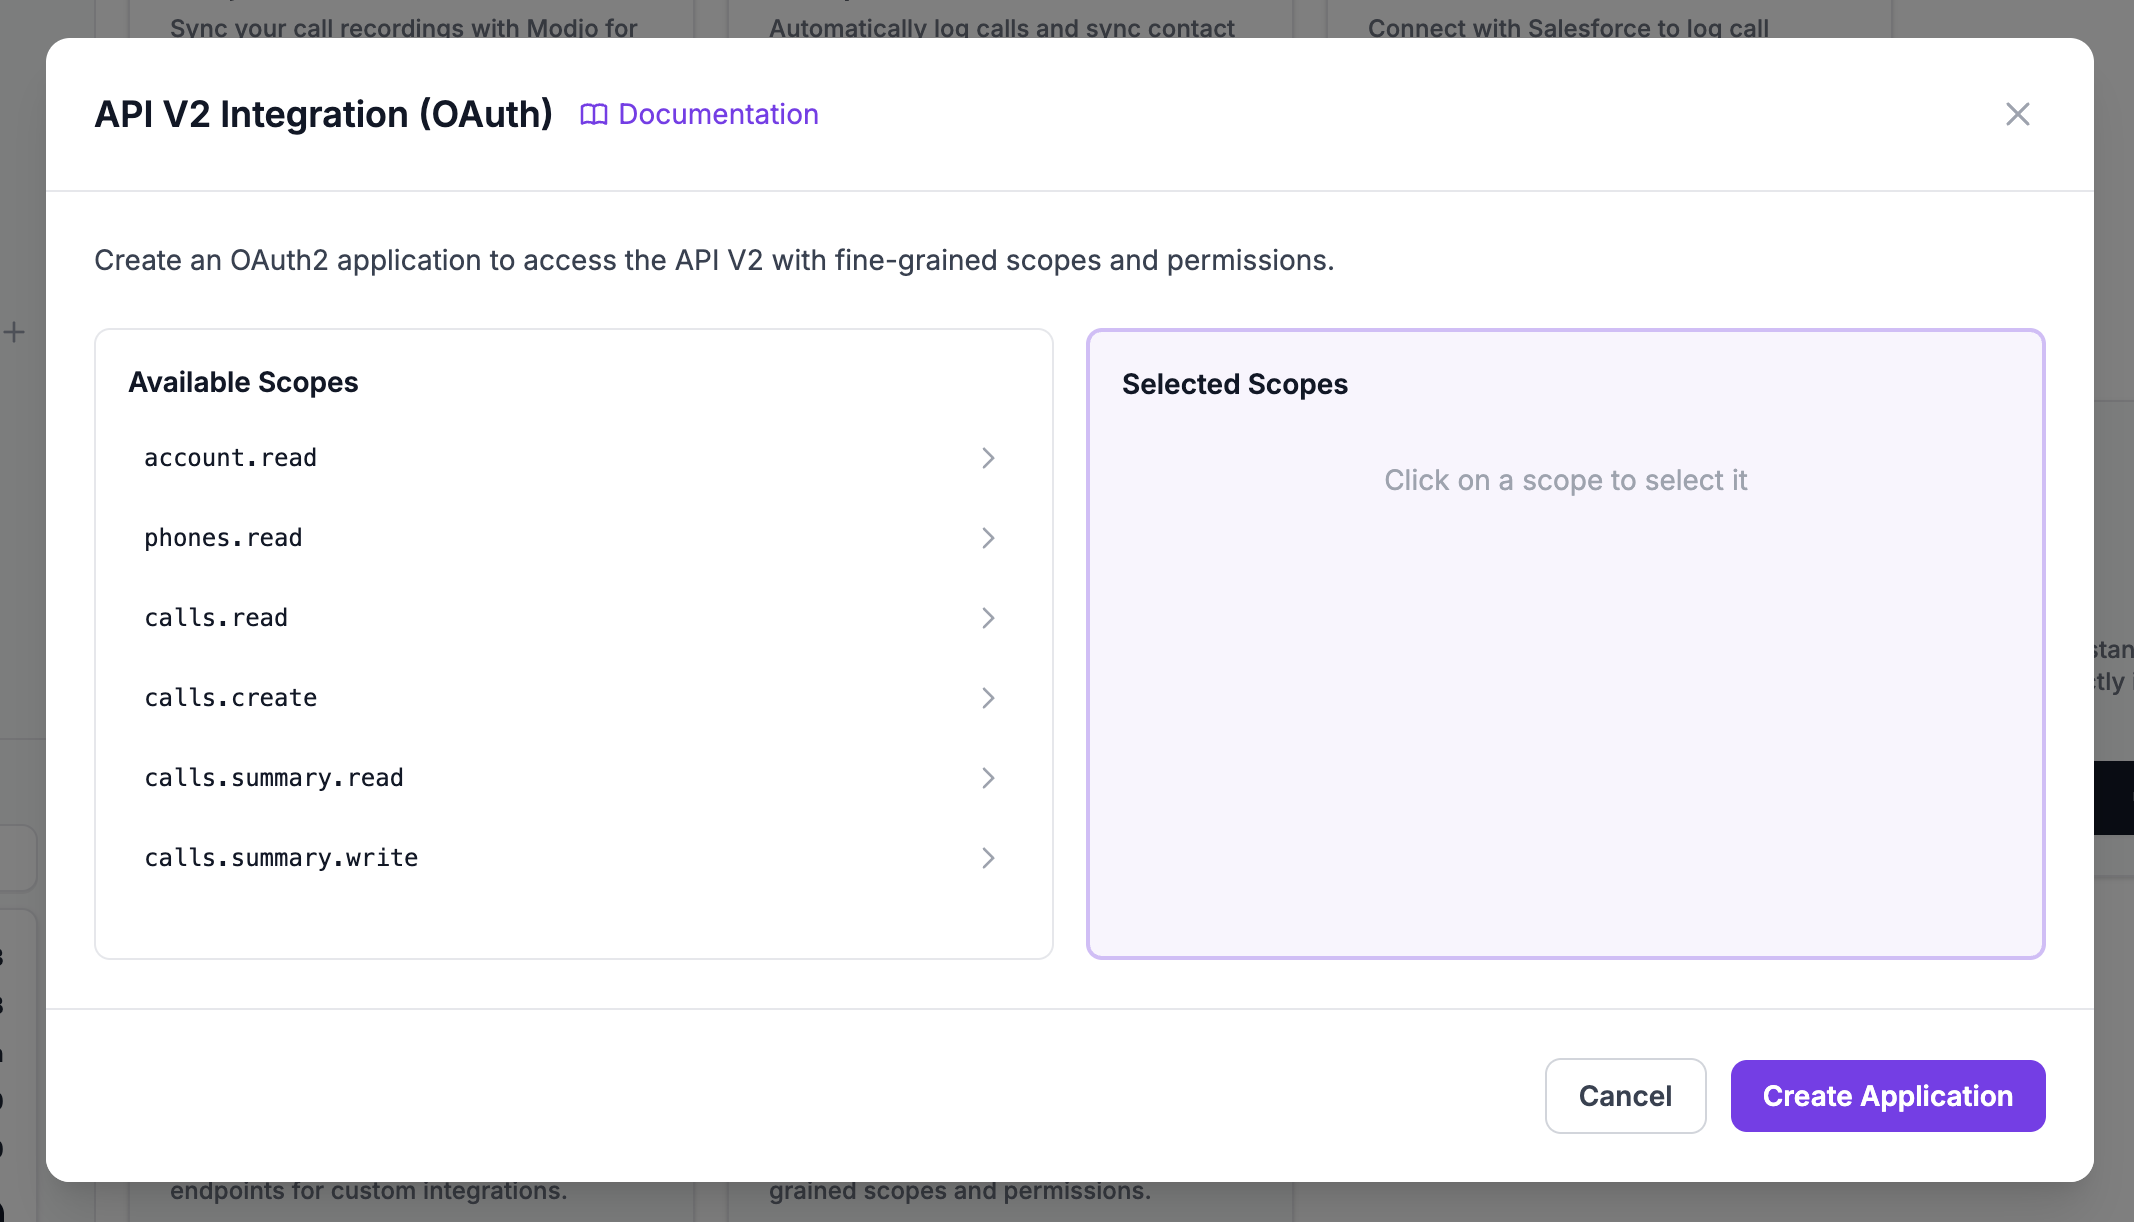The image size is (2134, 1222).
Task: Close the API V2 Integration dialog
Action: 2018,114
